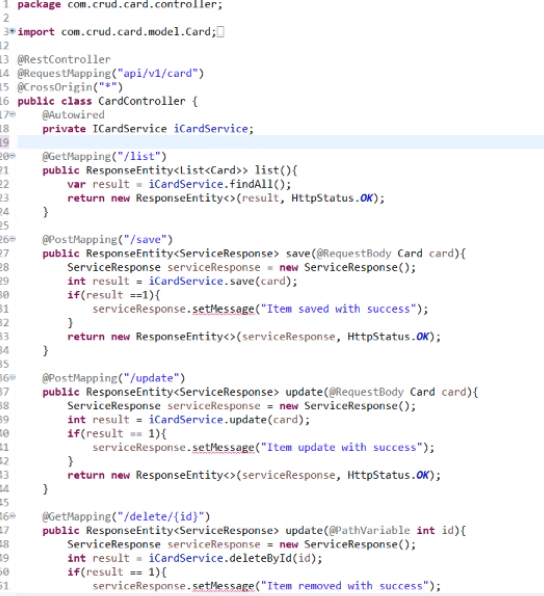The width and height of the screenshot is (544, 596).
Task: Click the "Item removed with success" string
Action: (x=344, y=585)
